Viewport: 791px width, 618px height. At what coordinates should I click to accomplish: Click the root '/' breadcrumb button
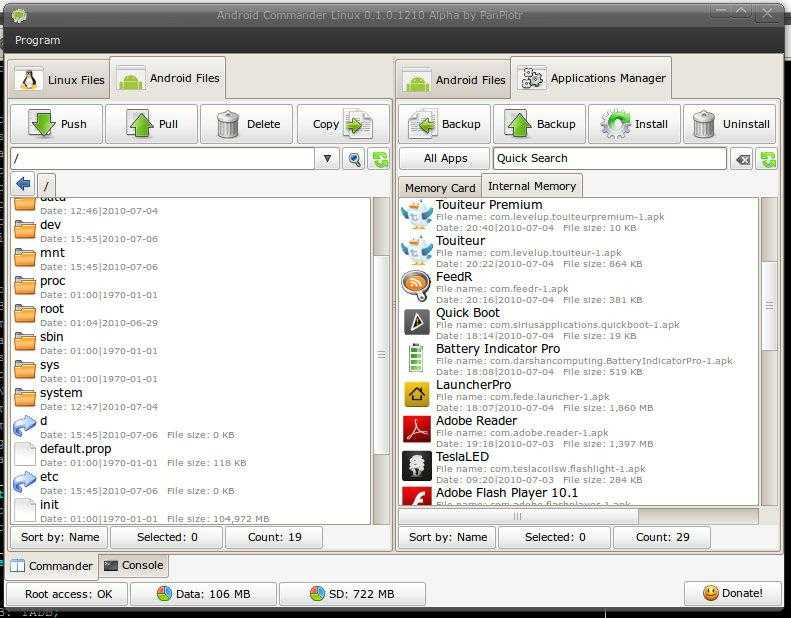(46, 185)
